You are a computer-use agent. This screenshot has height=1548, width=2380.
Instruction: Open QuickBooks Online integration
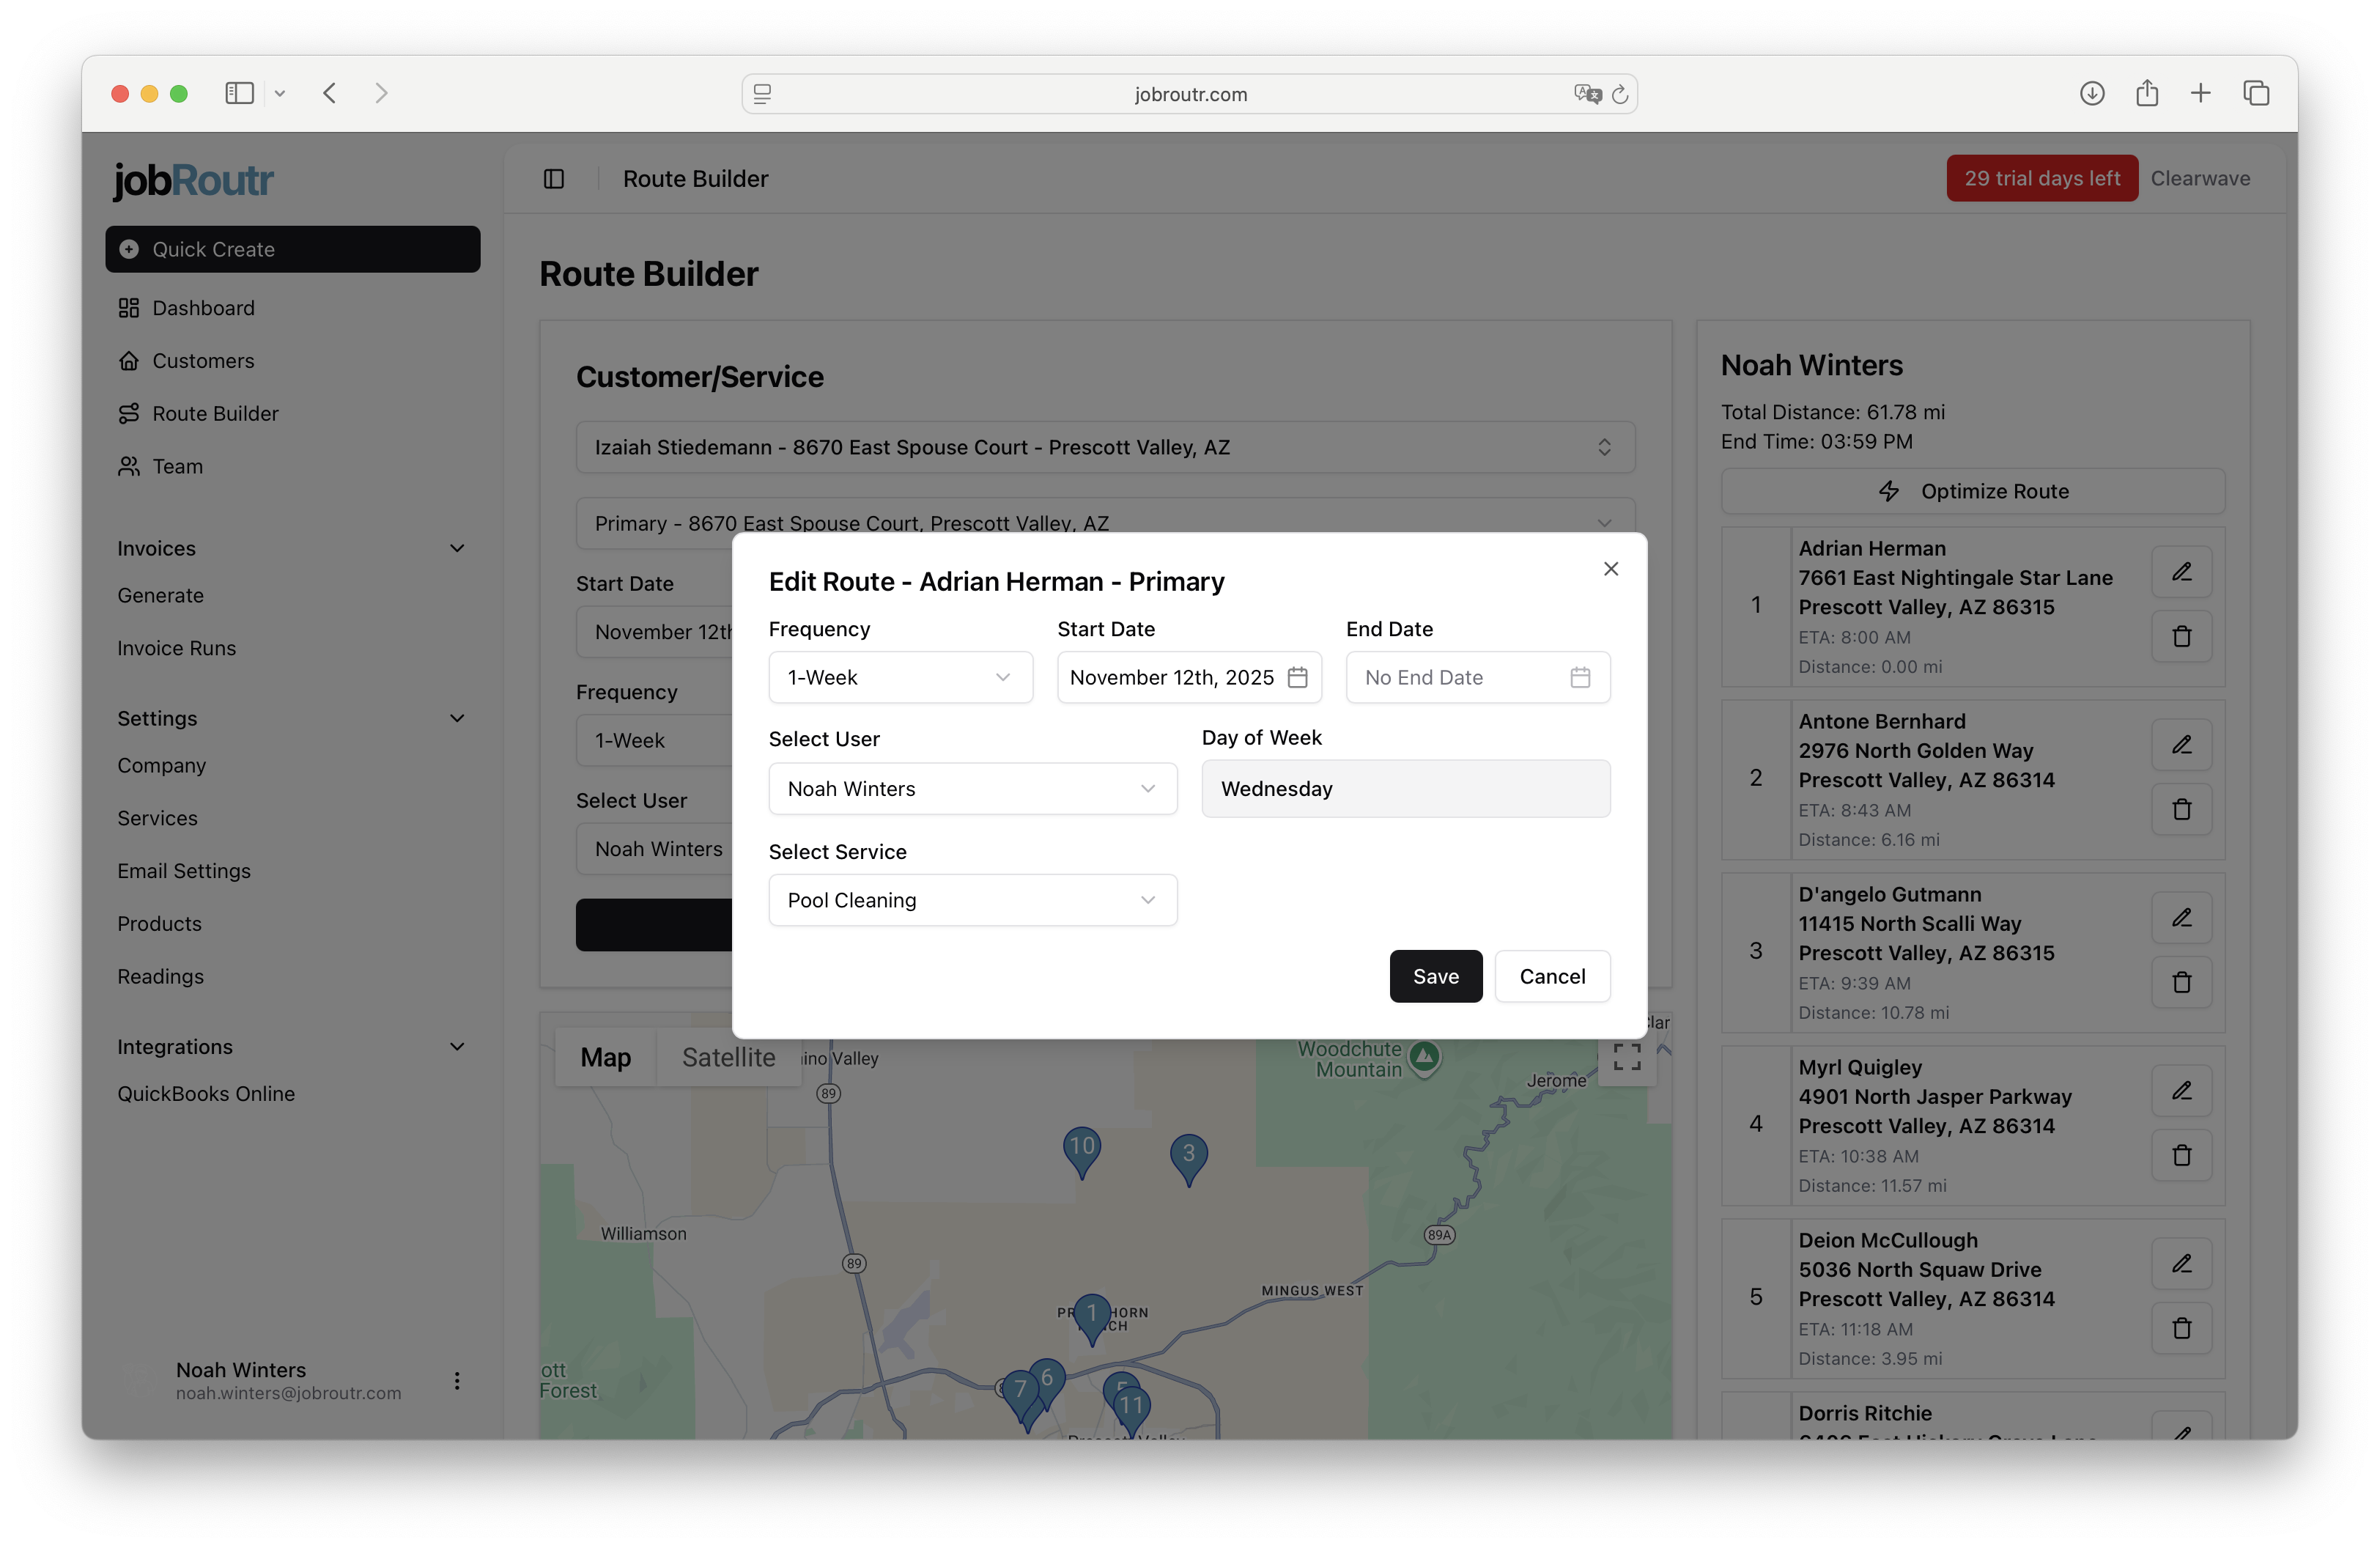tap(206, 1093)
